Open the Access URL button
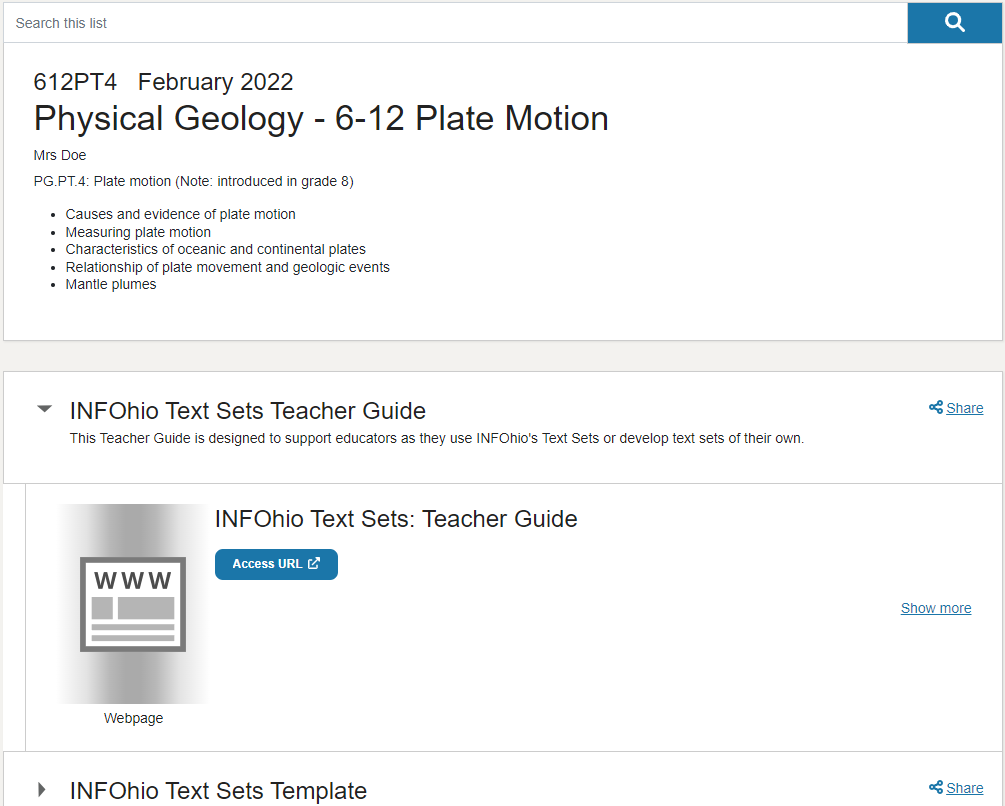 276,564
